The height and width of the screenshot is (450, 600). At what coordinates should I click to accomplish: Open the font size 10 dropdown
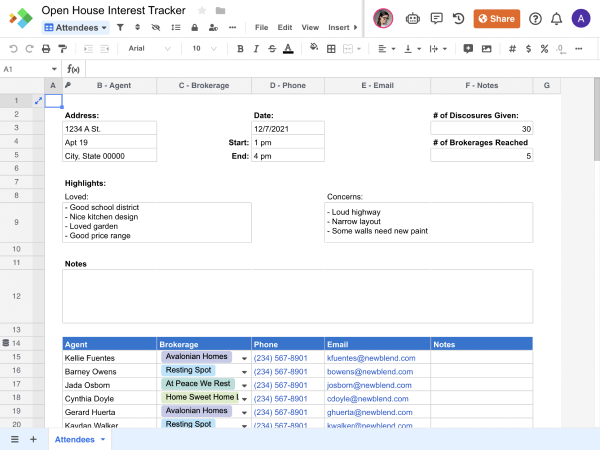tap(204, 49)
